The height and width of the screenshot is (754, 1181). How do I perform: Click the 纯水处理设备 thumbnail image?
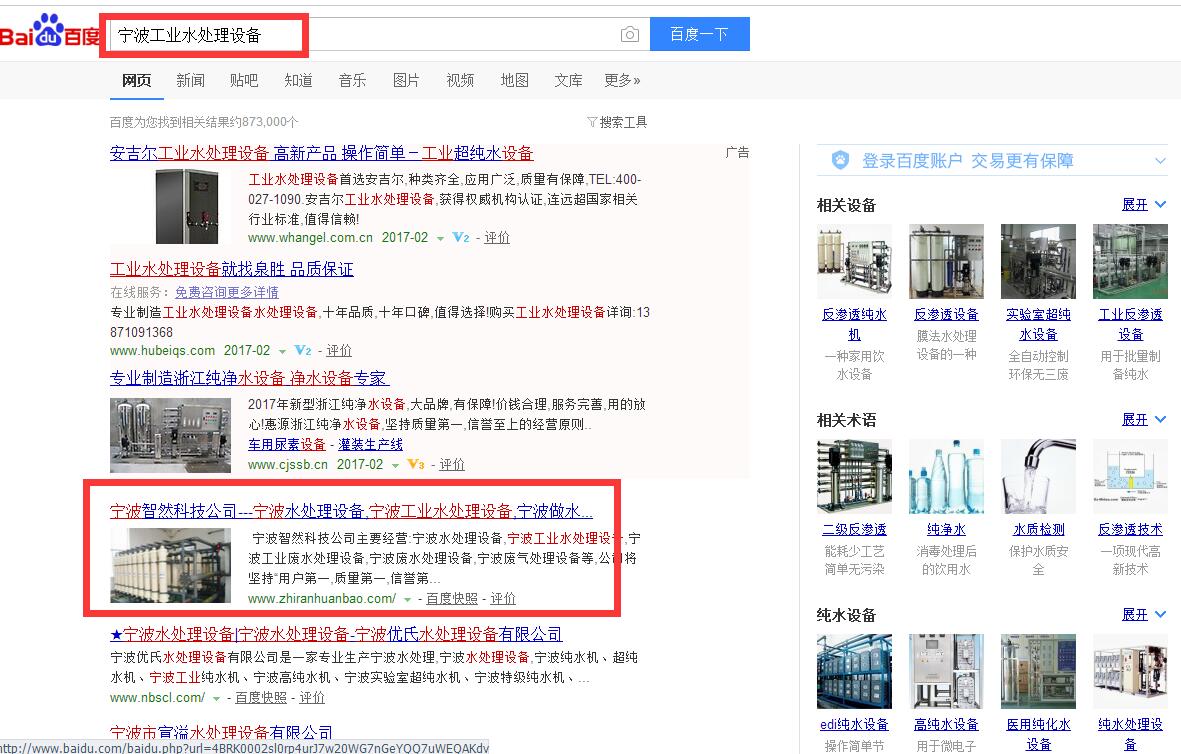click(x=1131, y=671)
